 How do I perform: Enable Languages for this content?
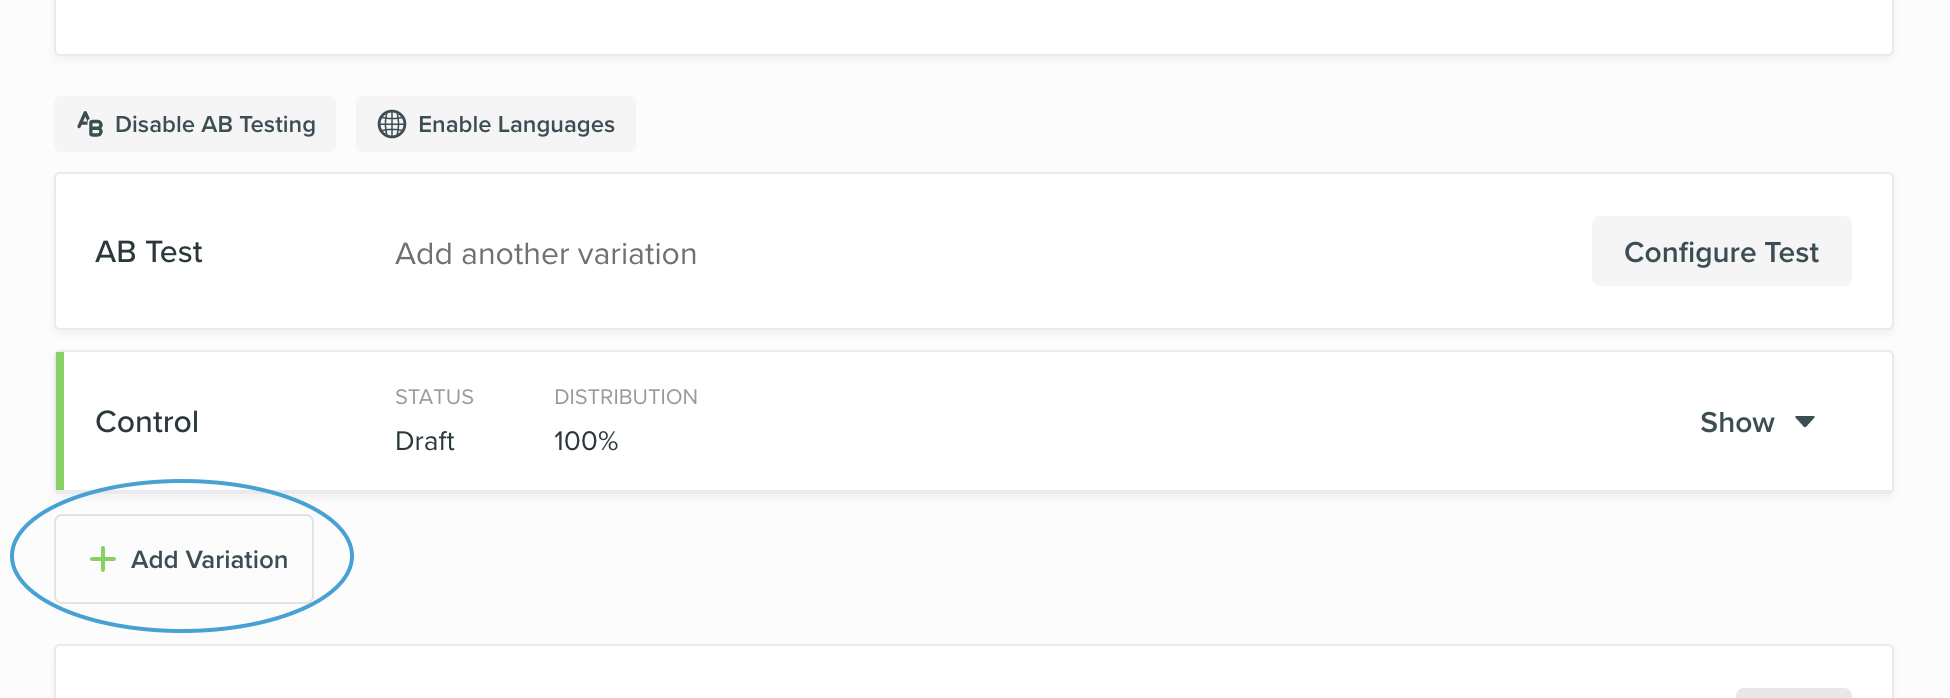[496, 124]
